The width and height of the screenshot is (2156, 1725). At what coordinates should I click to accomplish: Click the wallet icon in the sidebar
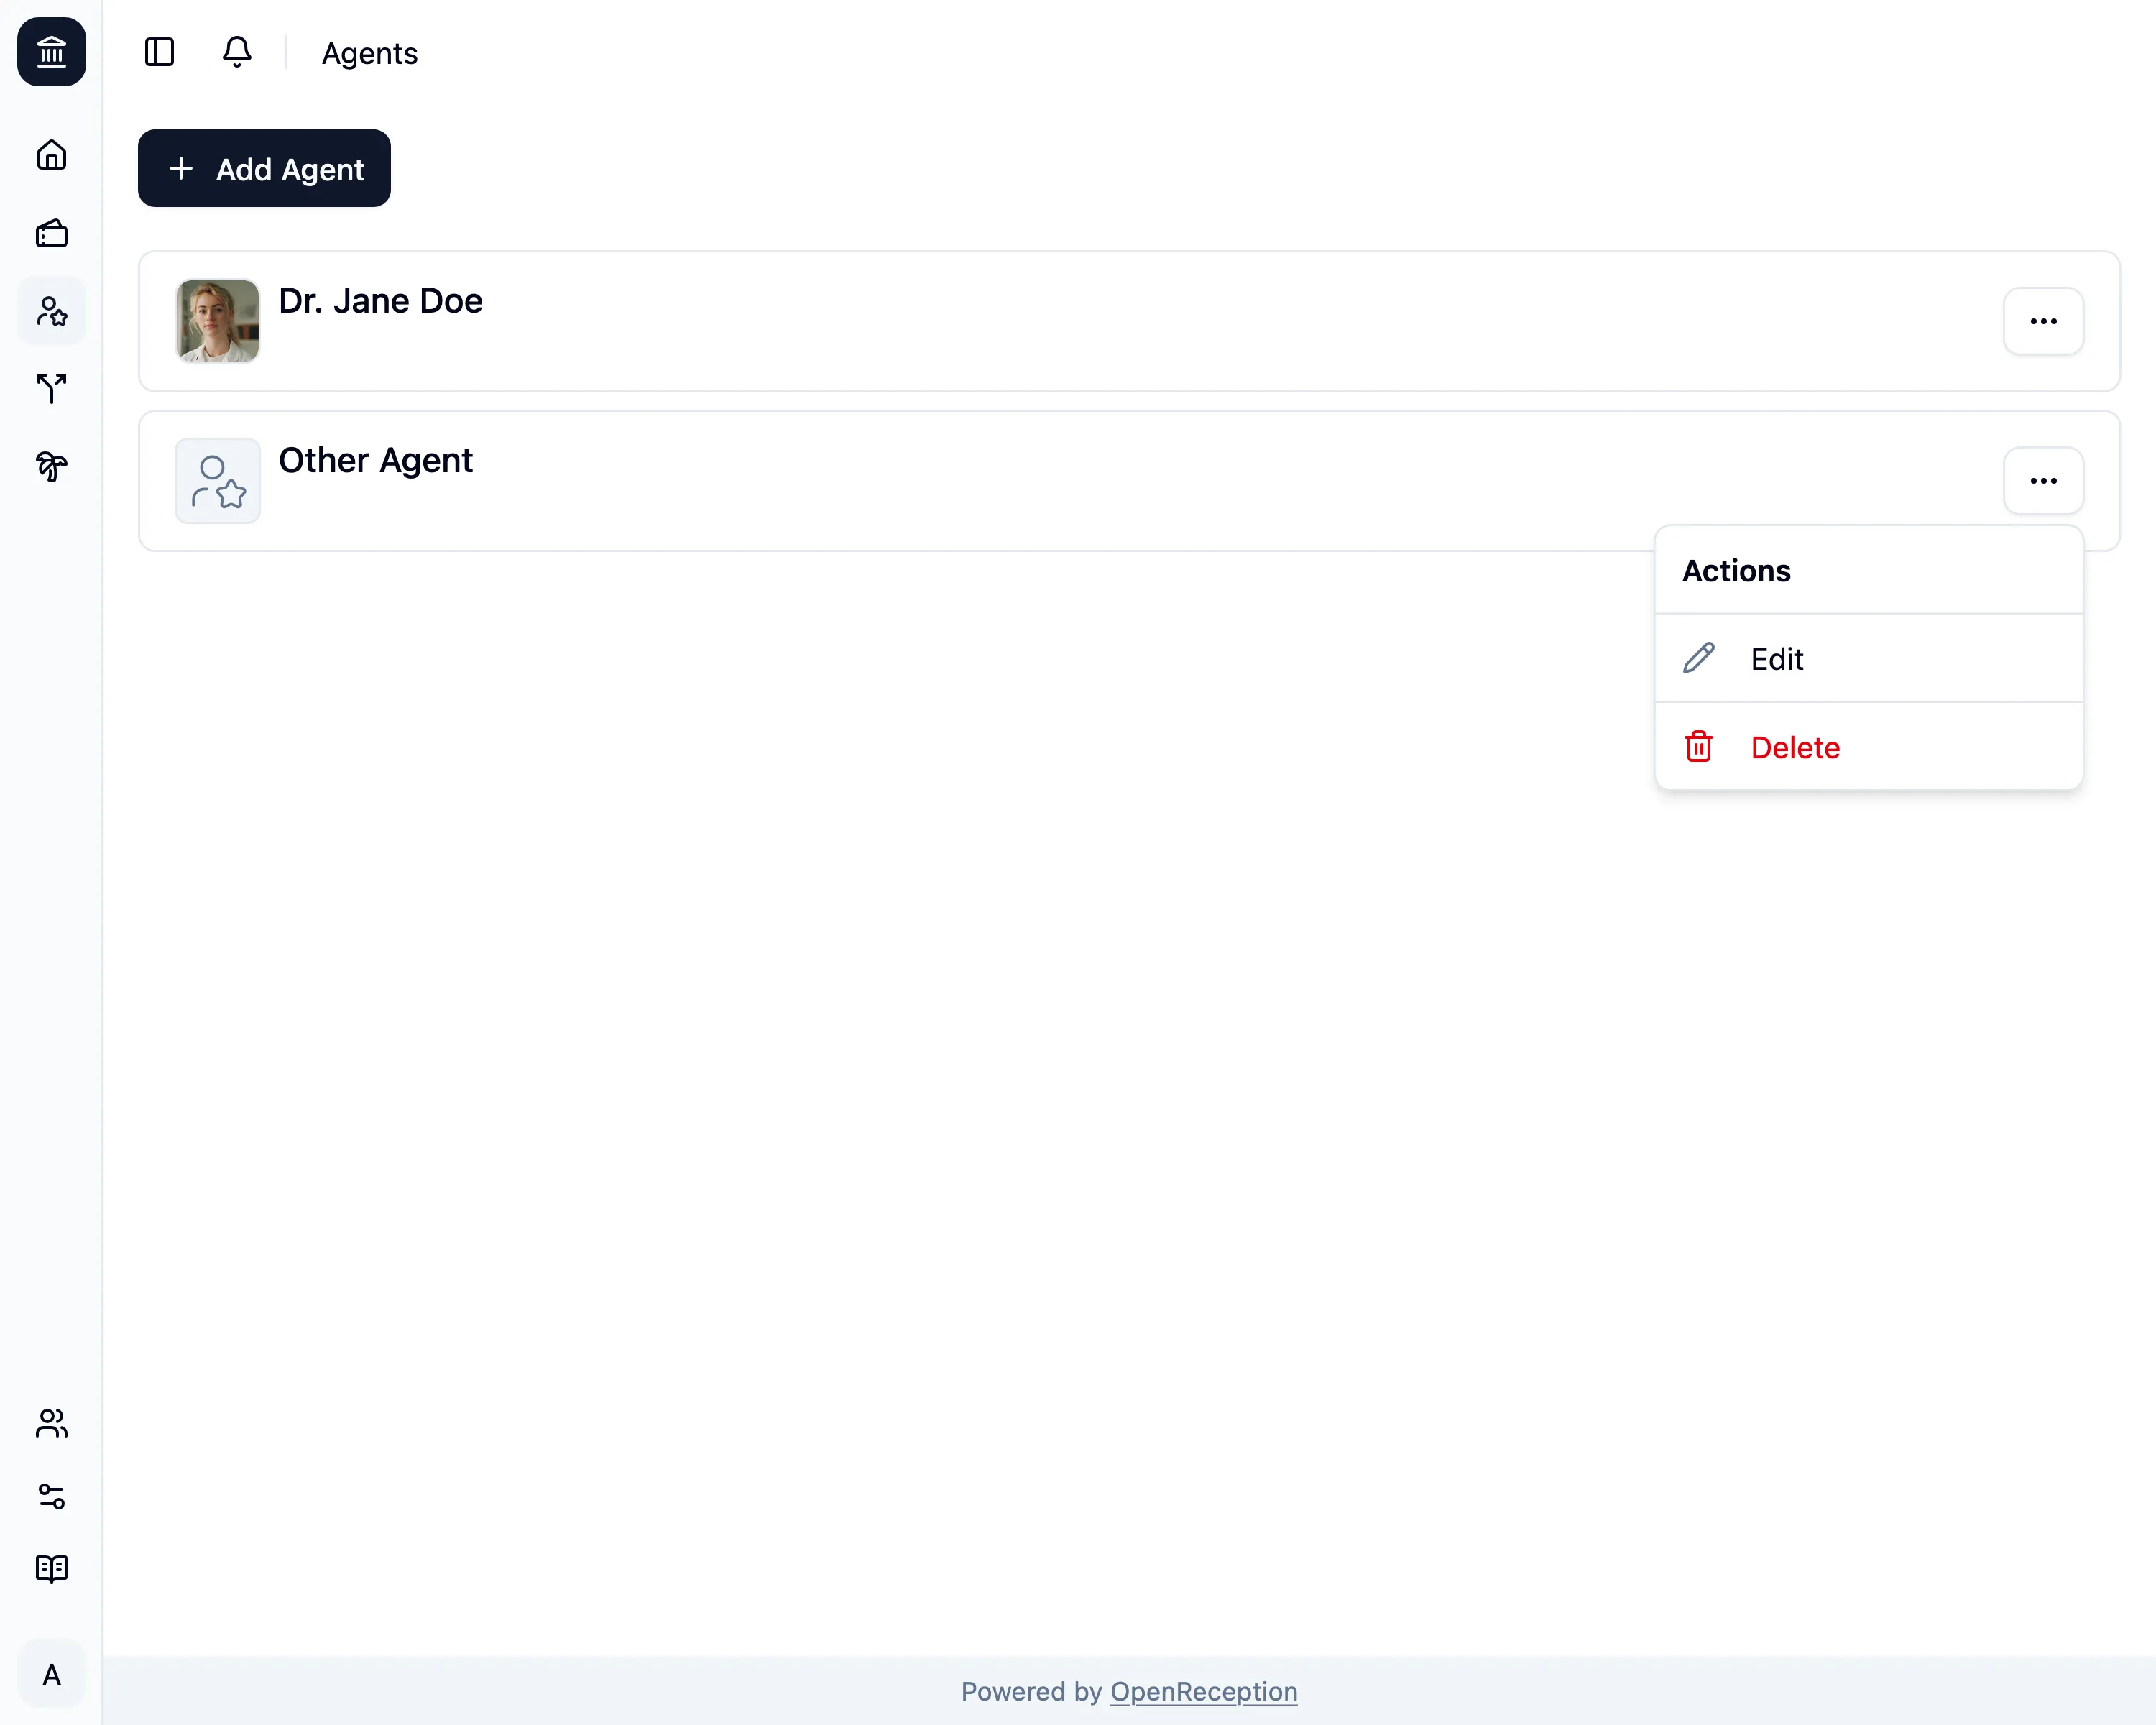(51, 233)
